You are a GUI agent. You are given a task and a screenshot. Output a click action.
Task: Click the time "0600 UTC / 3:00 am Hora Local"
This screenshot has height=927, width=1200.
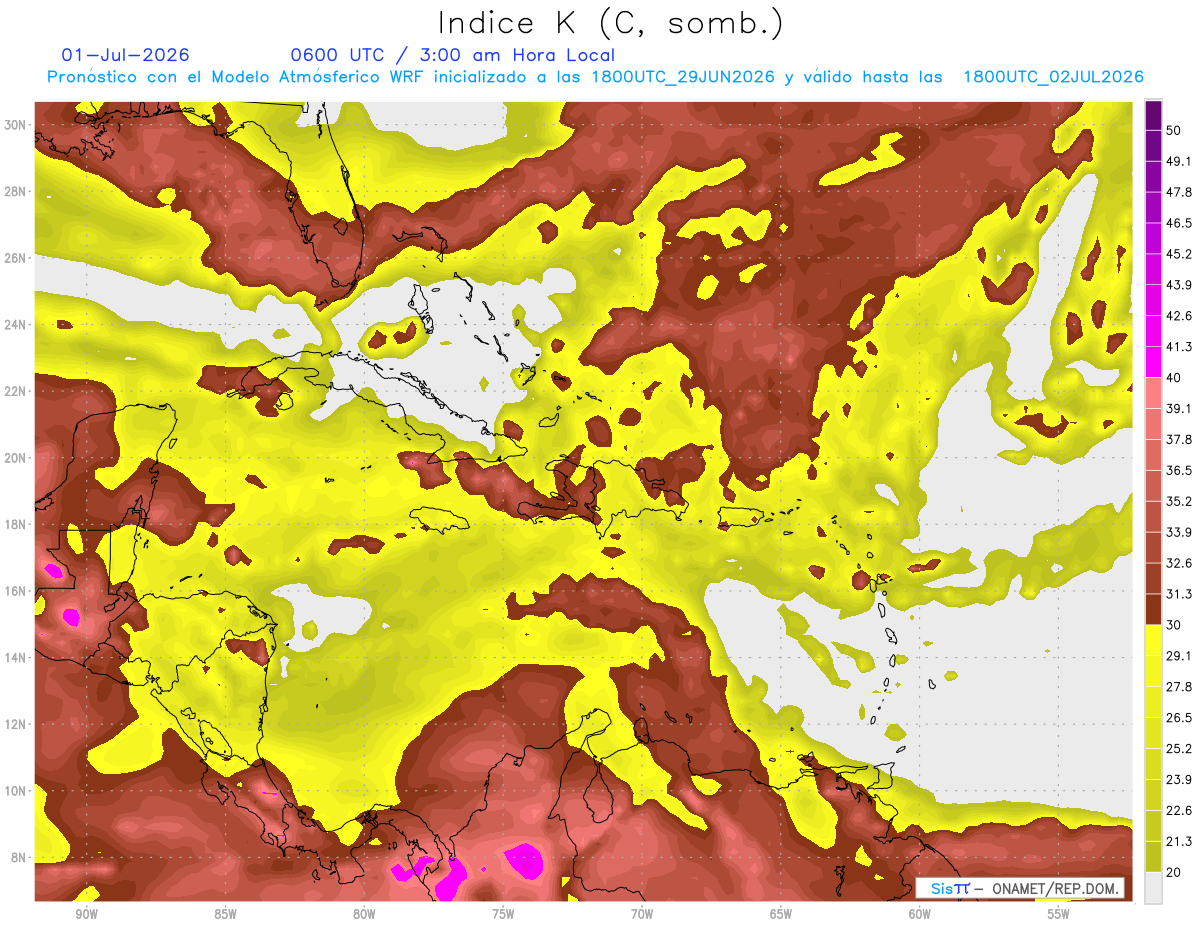(452, 55)
